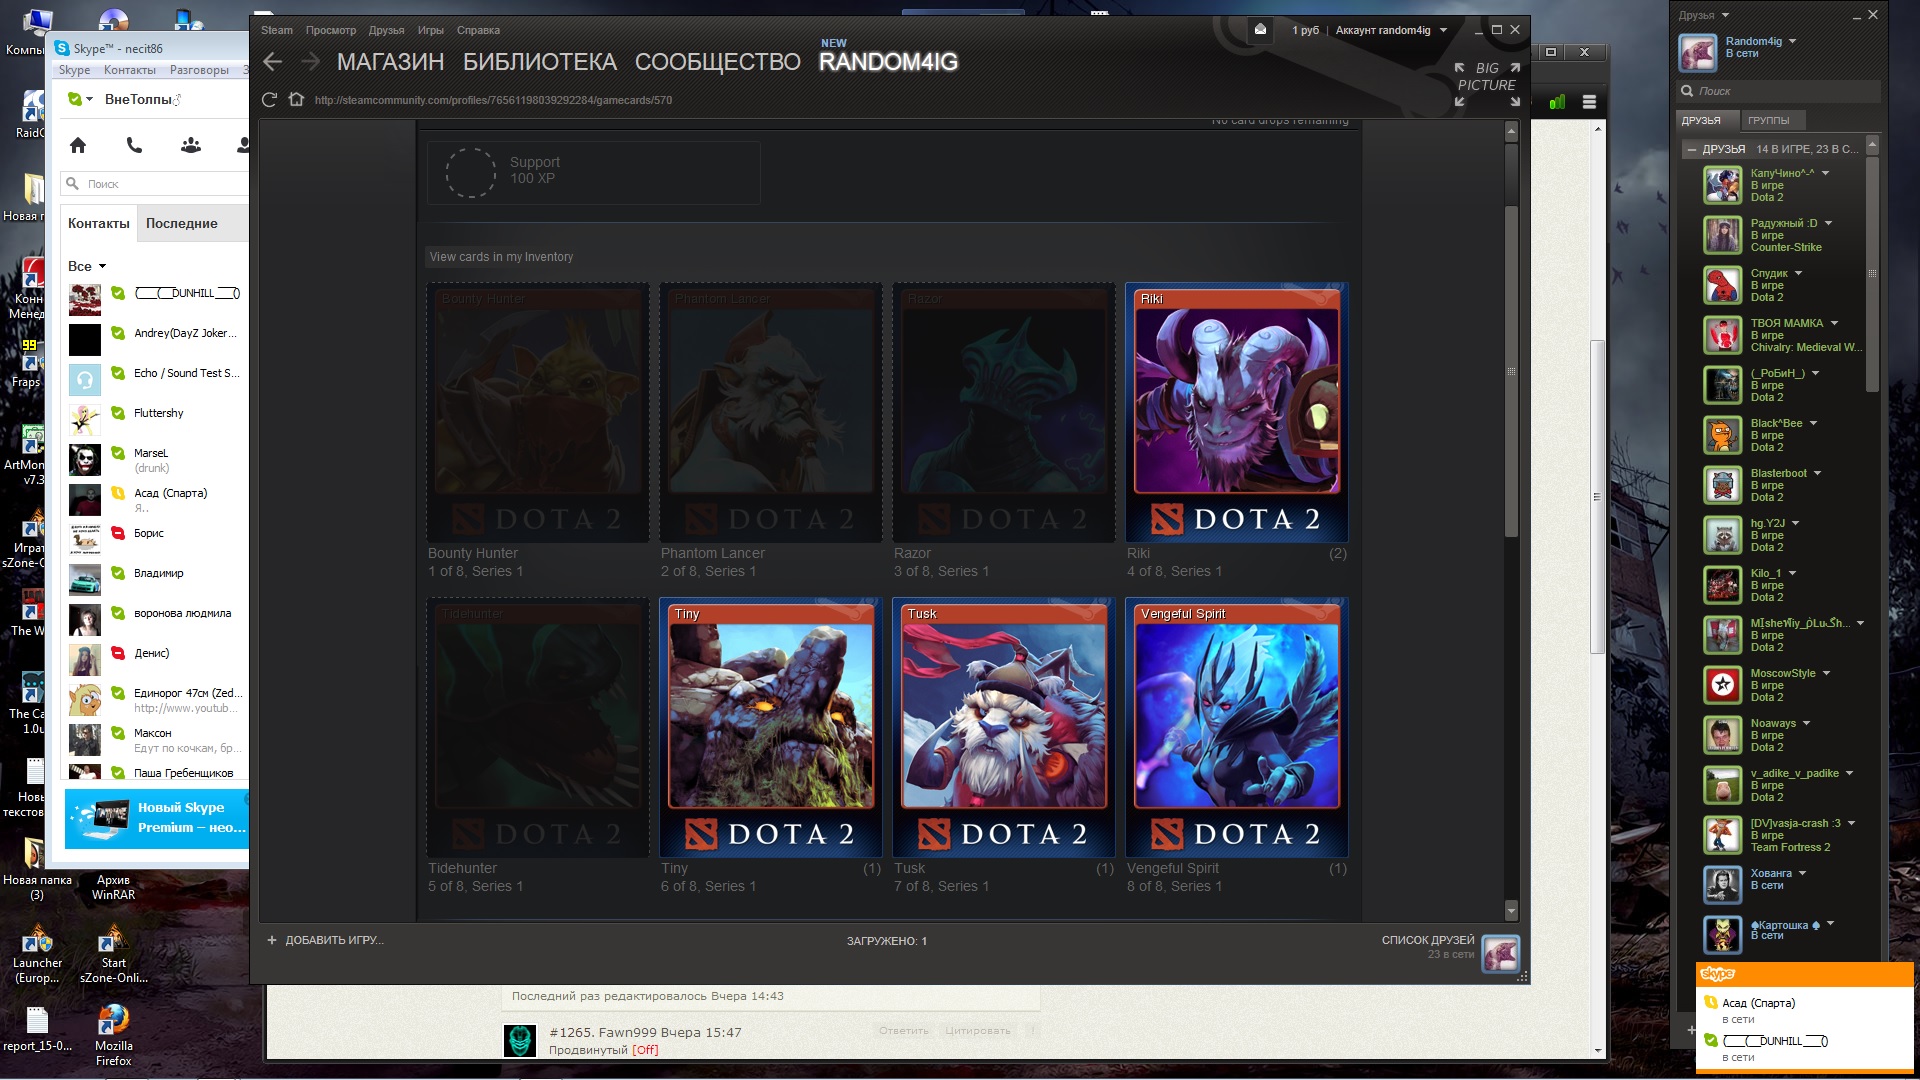Open dropdown for friend Blasterboot

[1817, 473]
